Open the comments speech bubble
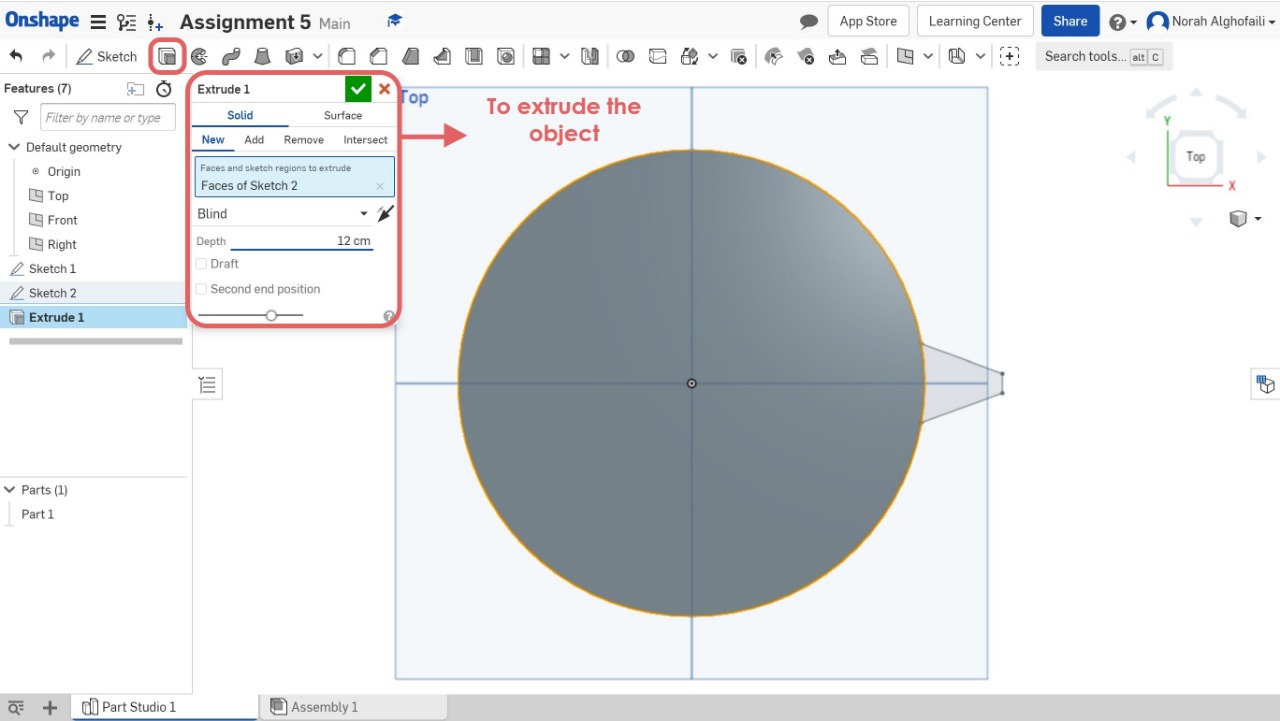This screenshot has height=721, width=1280. click(x=809, y=22)
